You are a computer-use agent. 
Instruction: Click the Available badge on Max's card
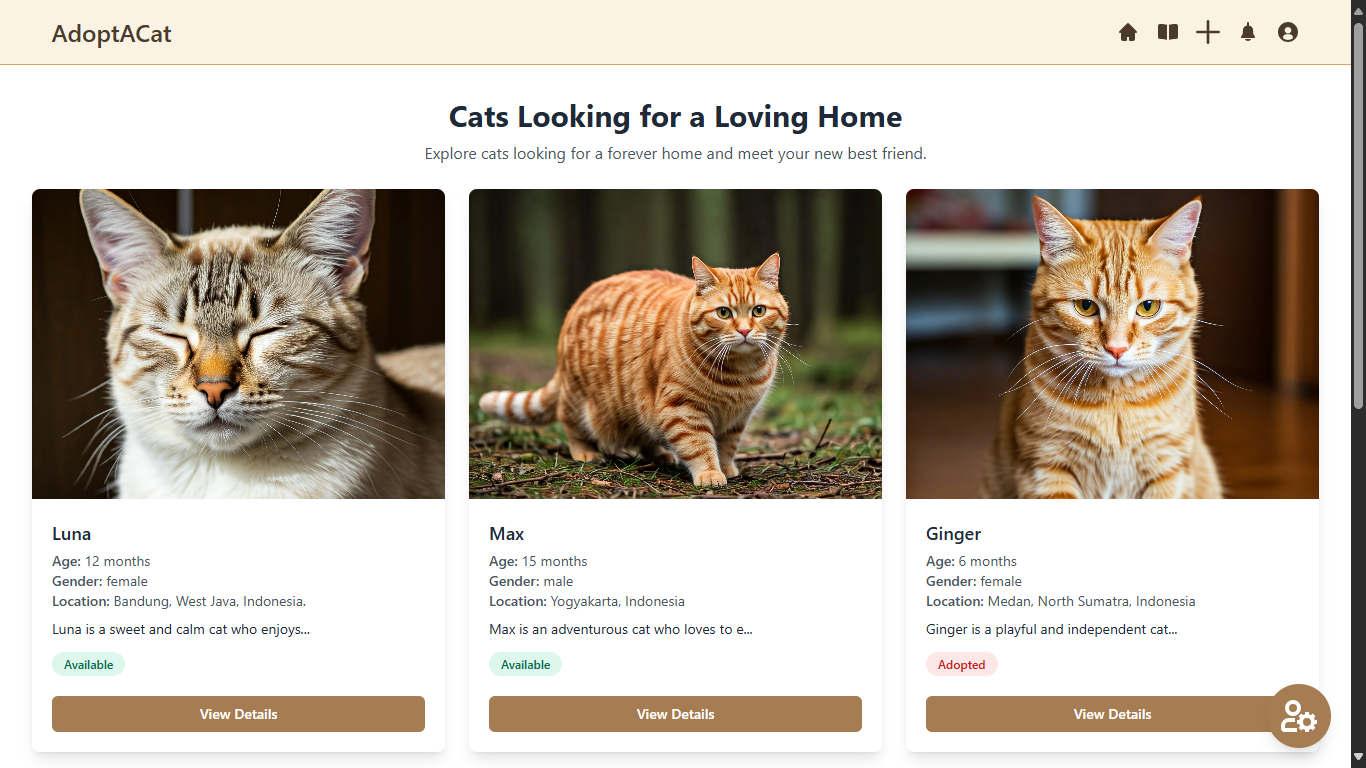525,663
